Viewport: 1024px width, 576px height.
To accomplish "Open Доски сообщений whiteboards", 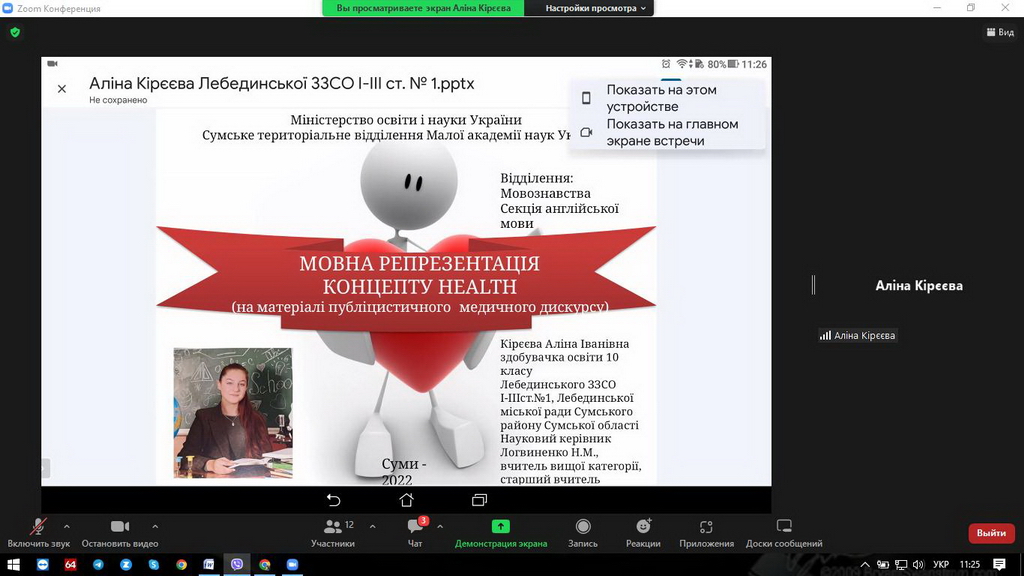I will tap(784, 532).
